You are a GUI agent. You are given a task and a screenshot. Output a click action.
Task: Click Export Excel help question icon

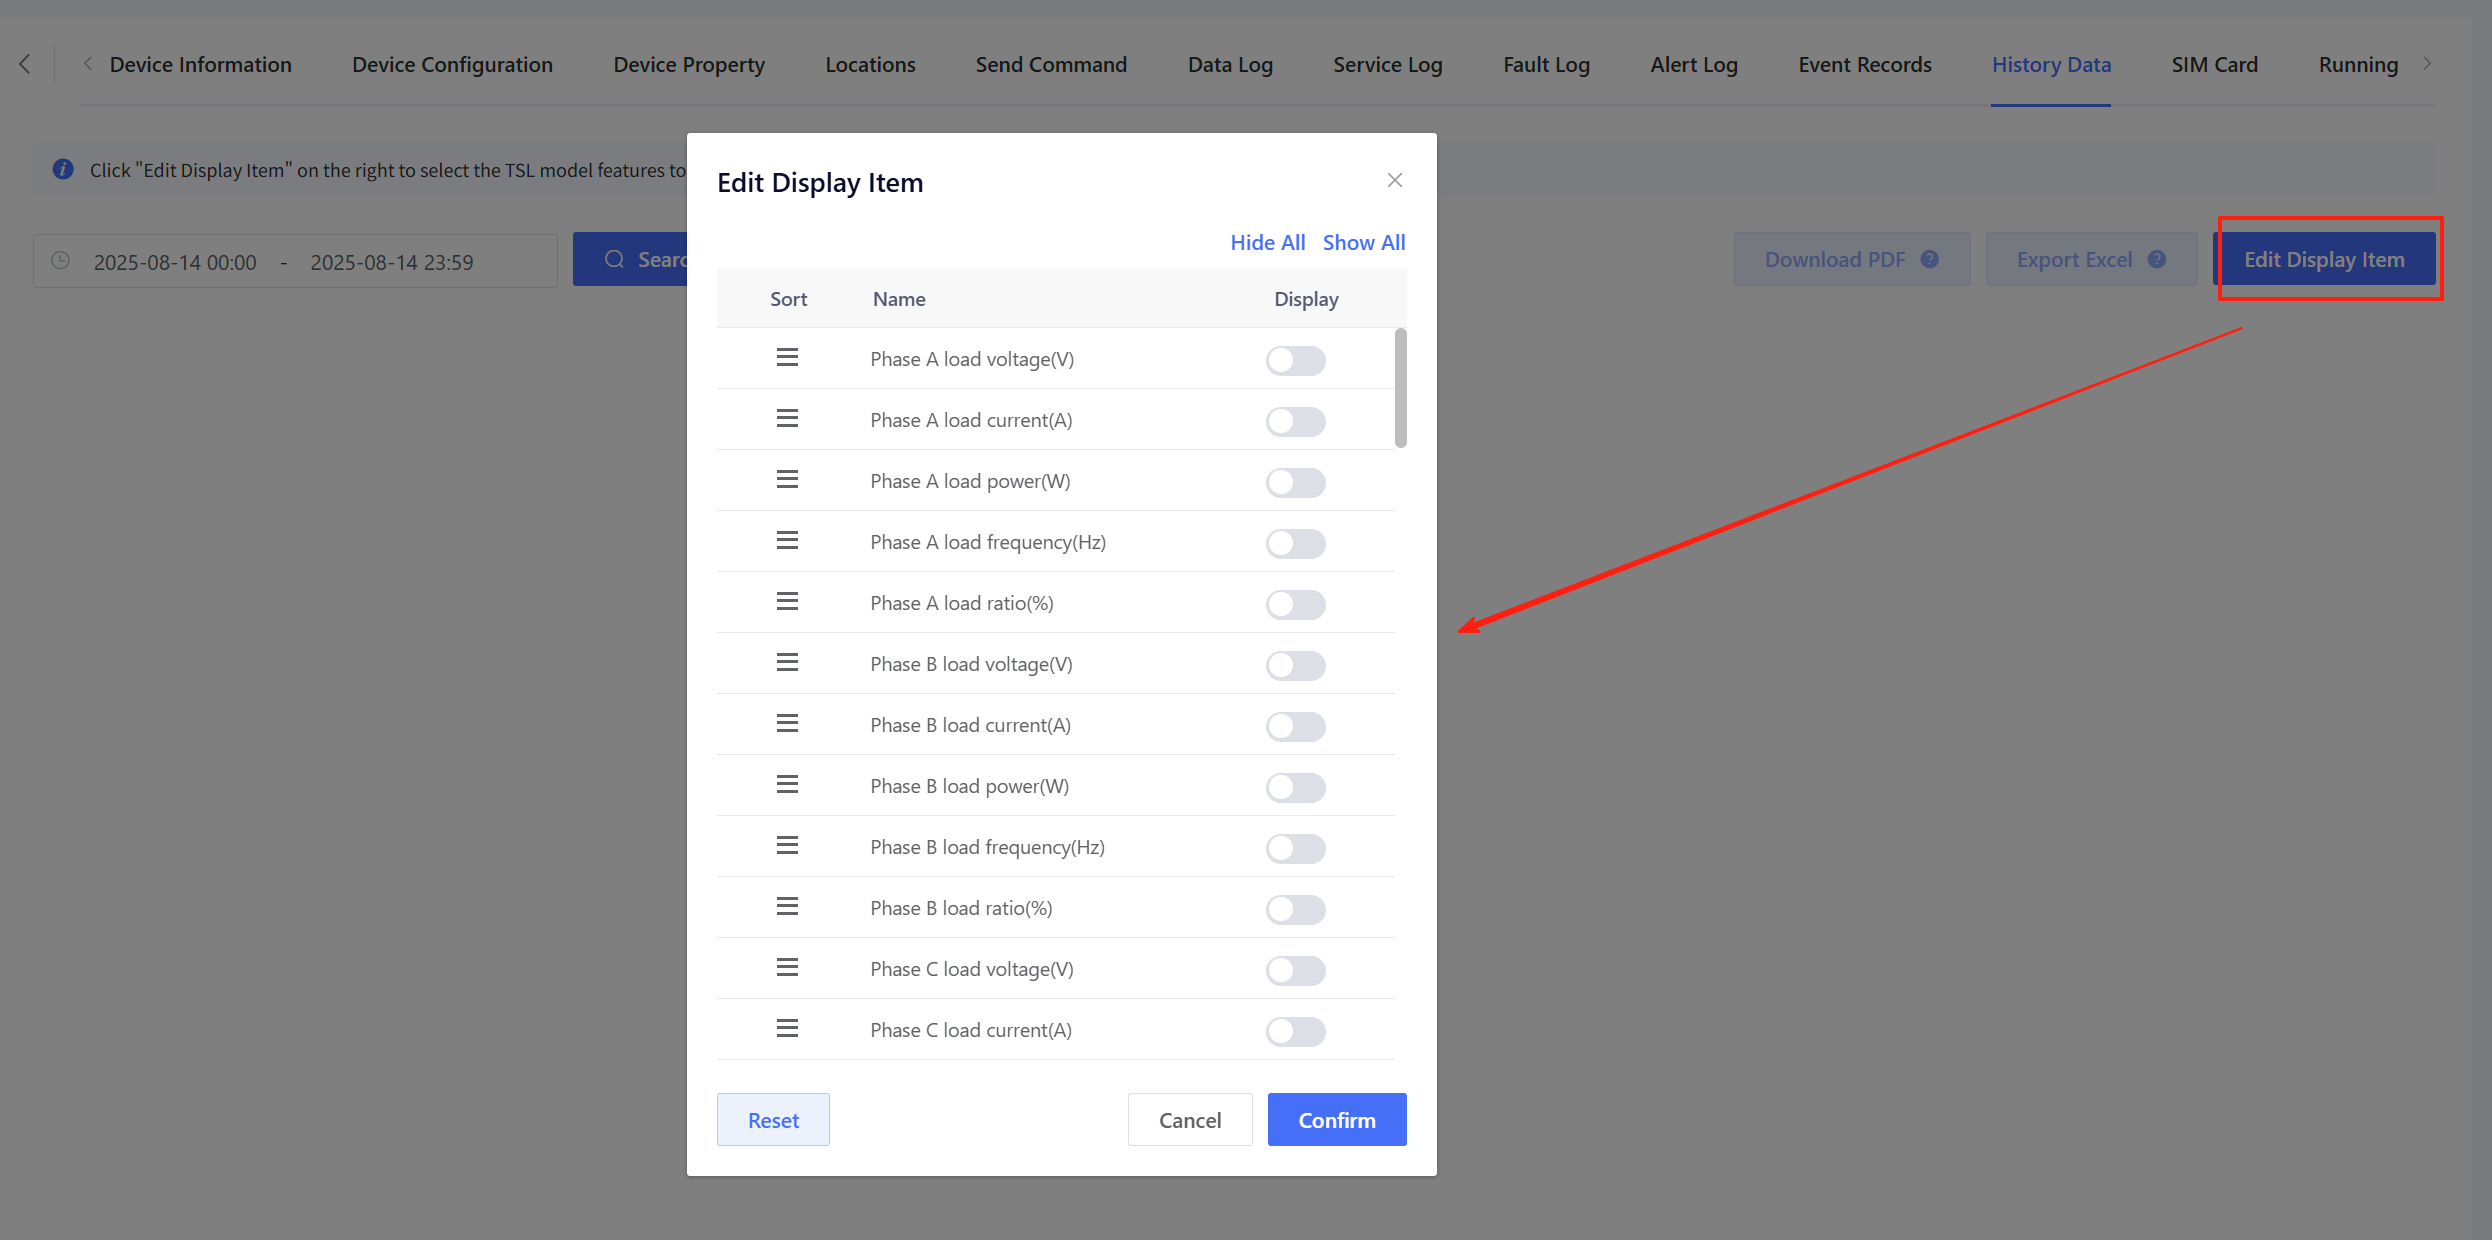(x=2157, y=260)
